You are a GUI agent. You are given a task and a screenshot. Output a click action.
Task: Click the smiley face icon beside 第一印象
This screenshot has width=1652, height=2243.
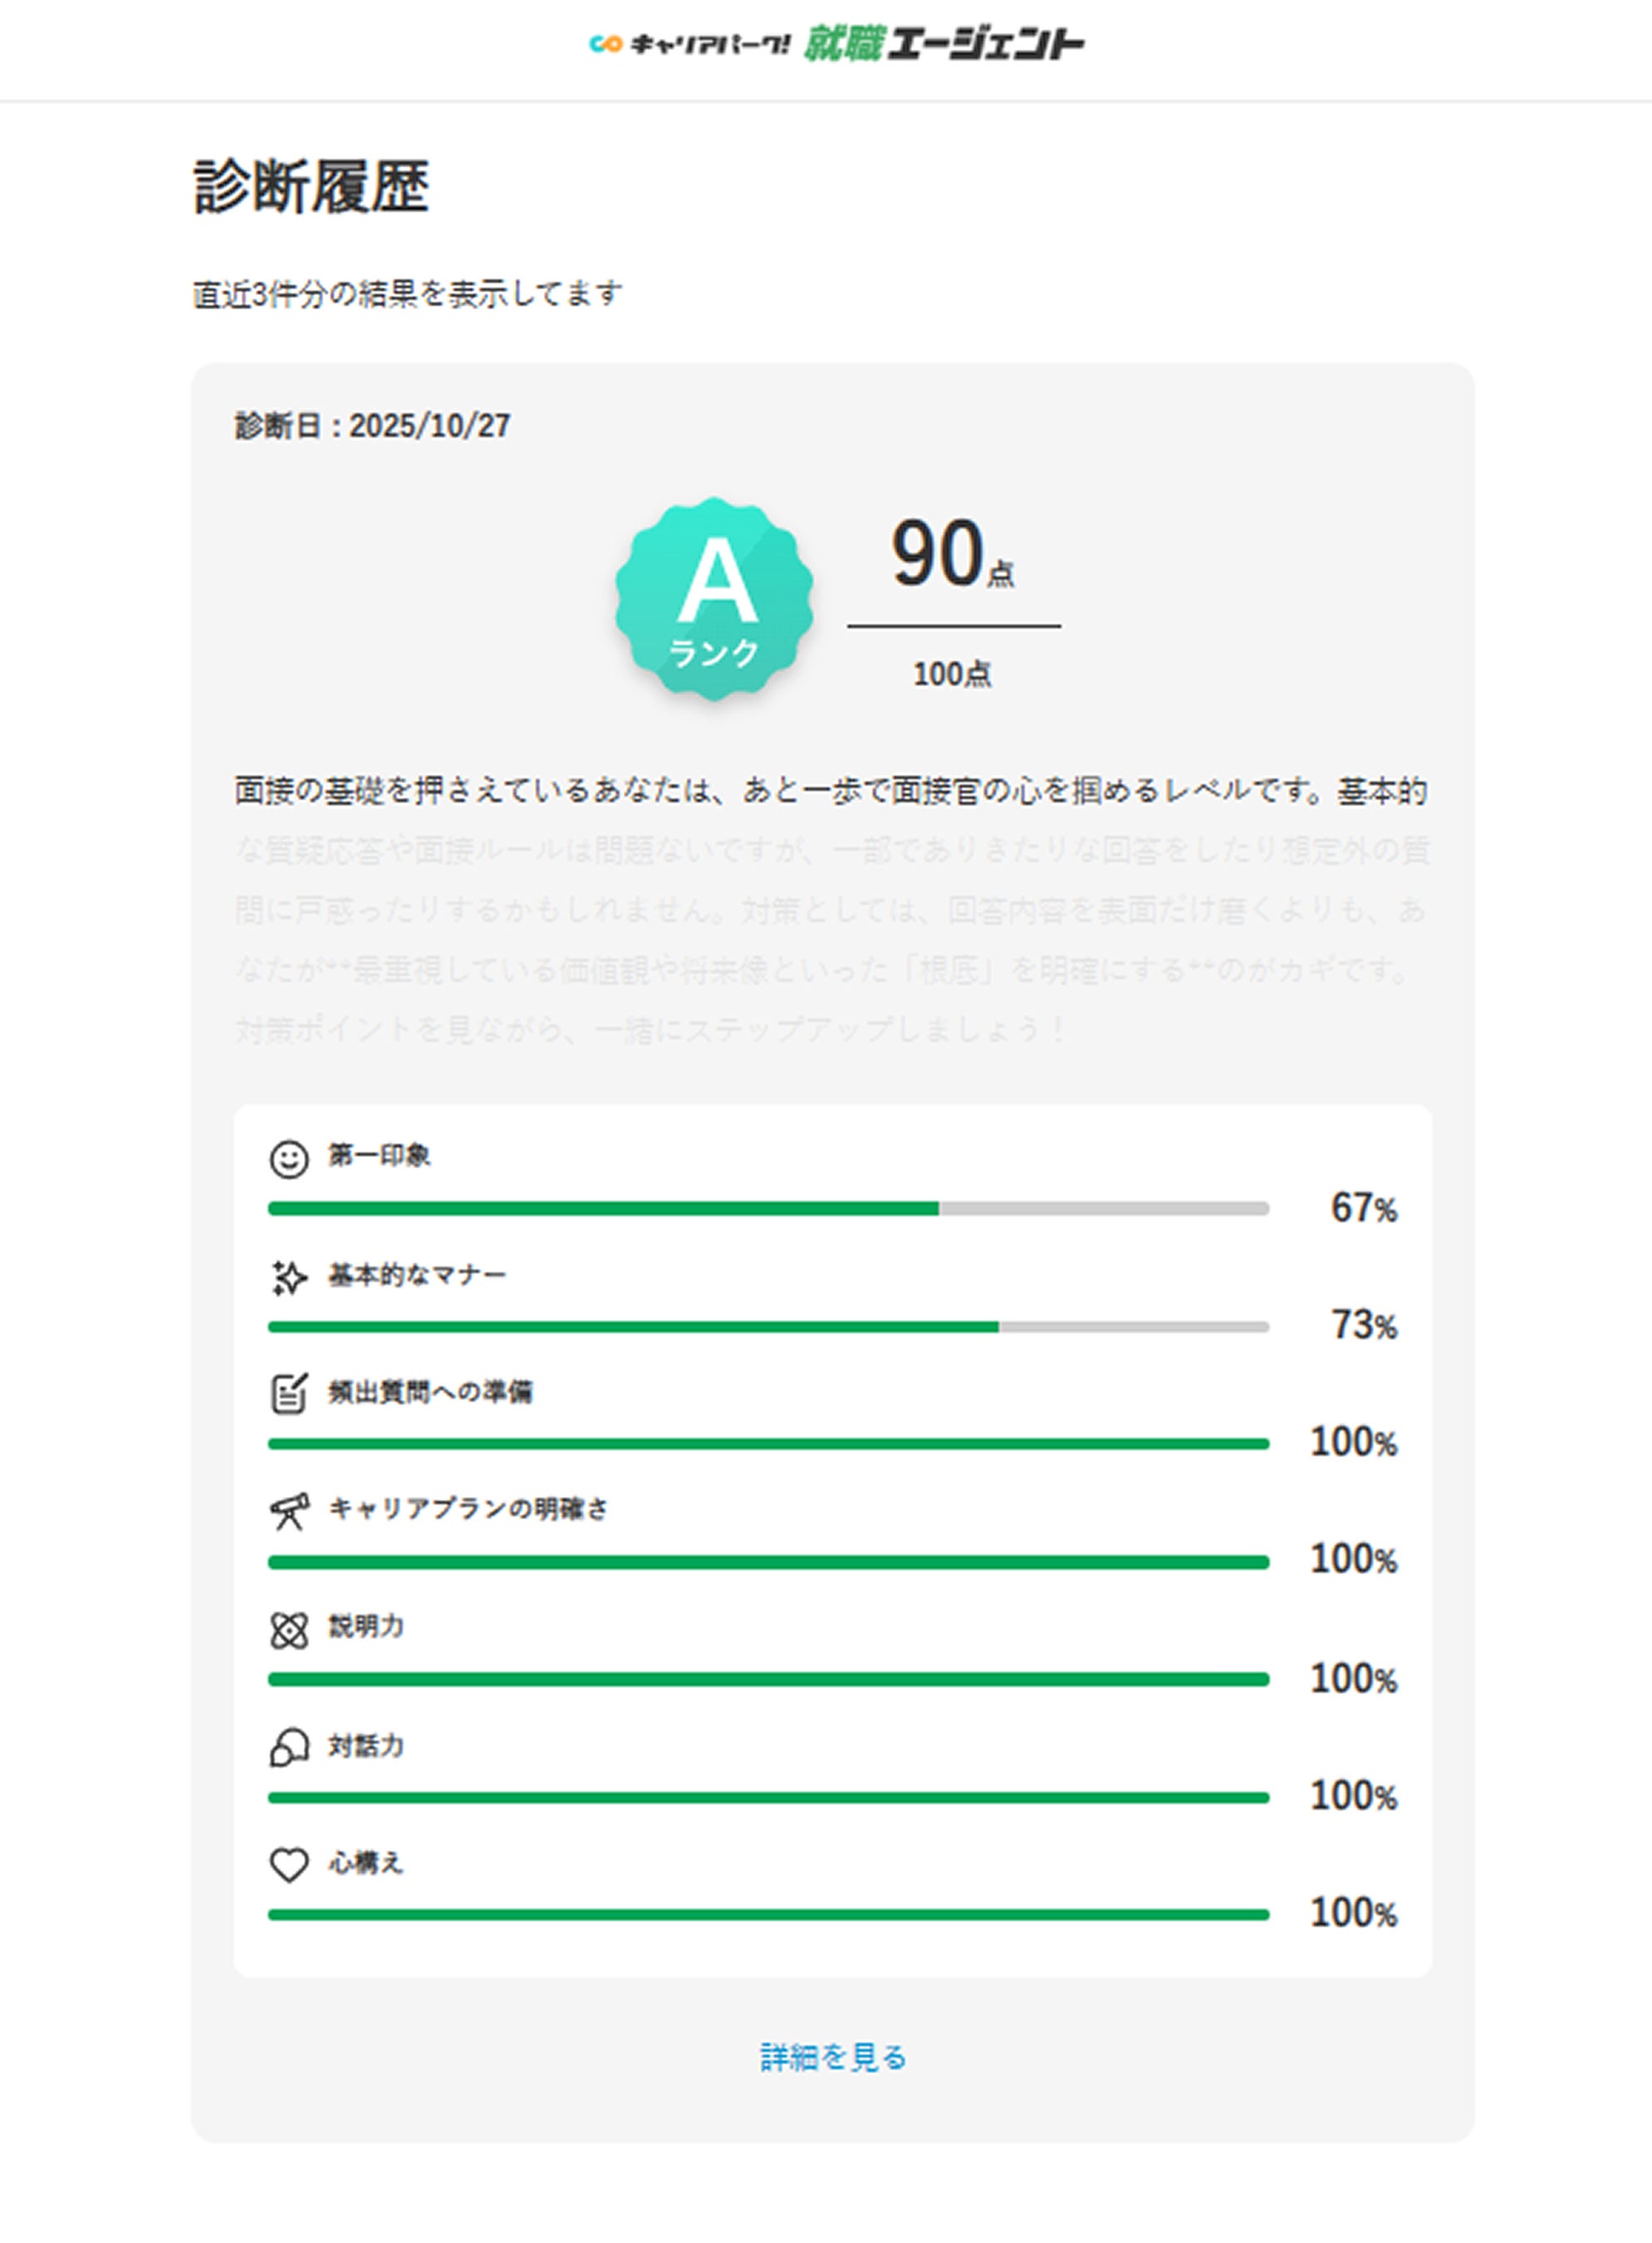[289, 1159]
